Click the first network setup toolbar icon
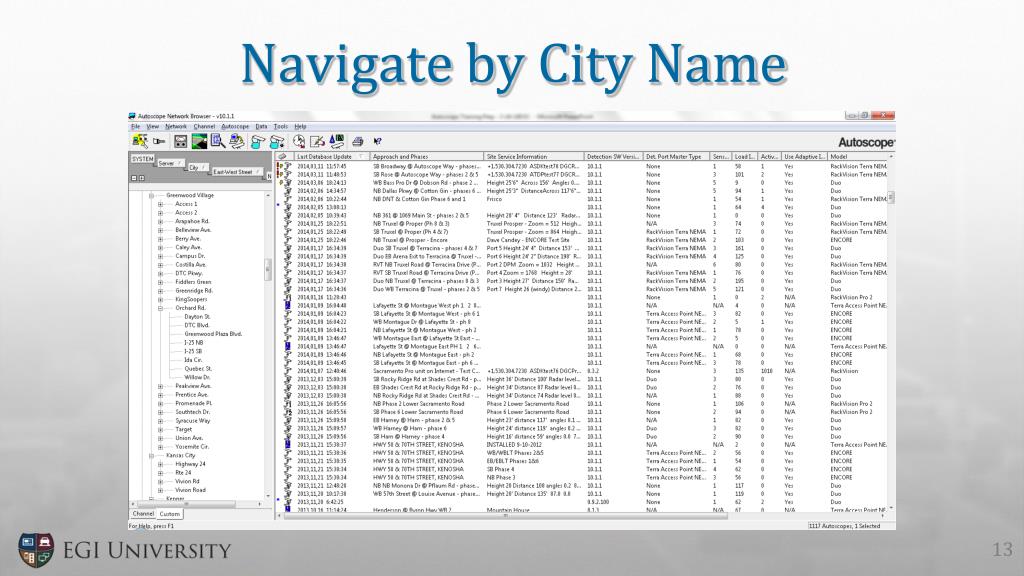This screenshot has width=1024, height=576. 140,141
